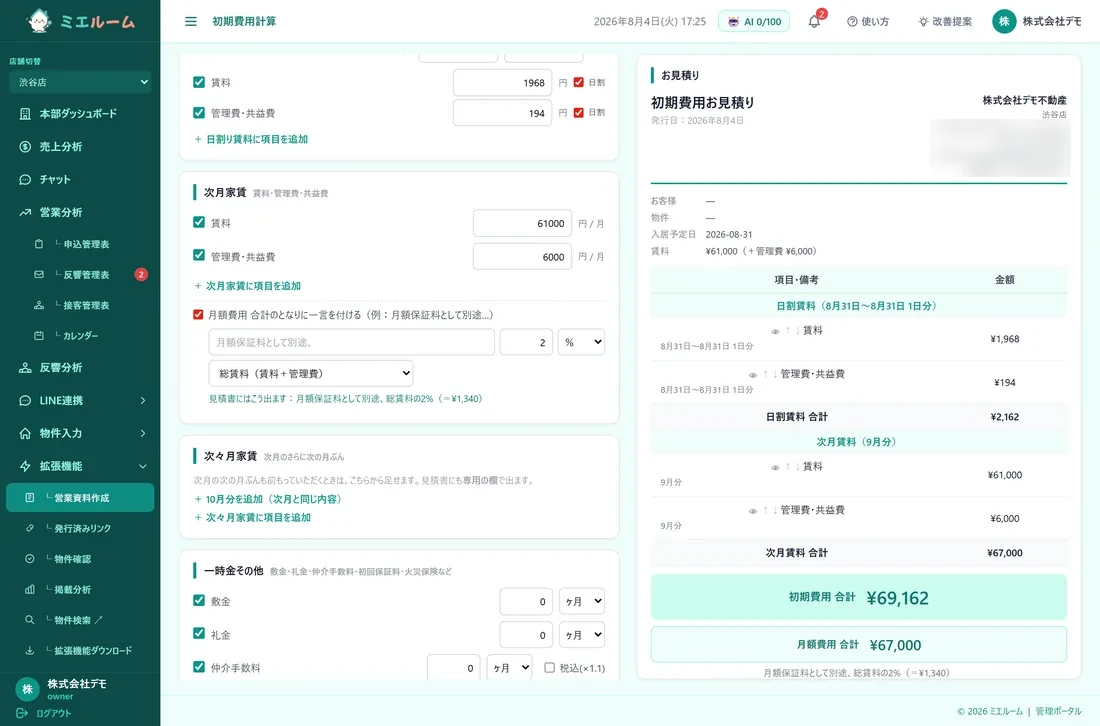Uncheck the 礼金 checkbox

point(199,633)
